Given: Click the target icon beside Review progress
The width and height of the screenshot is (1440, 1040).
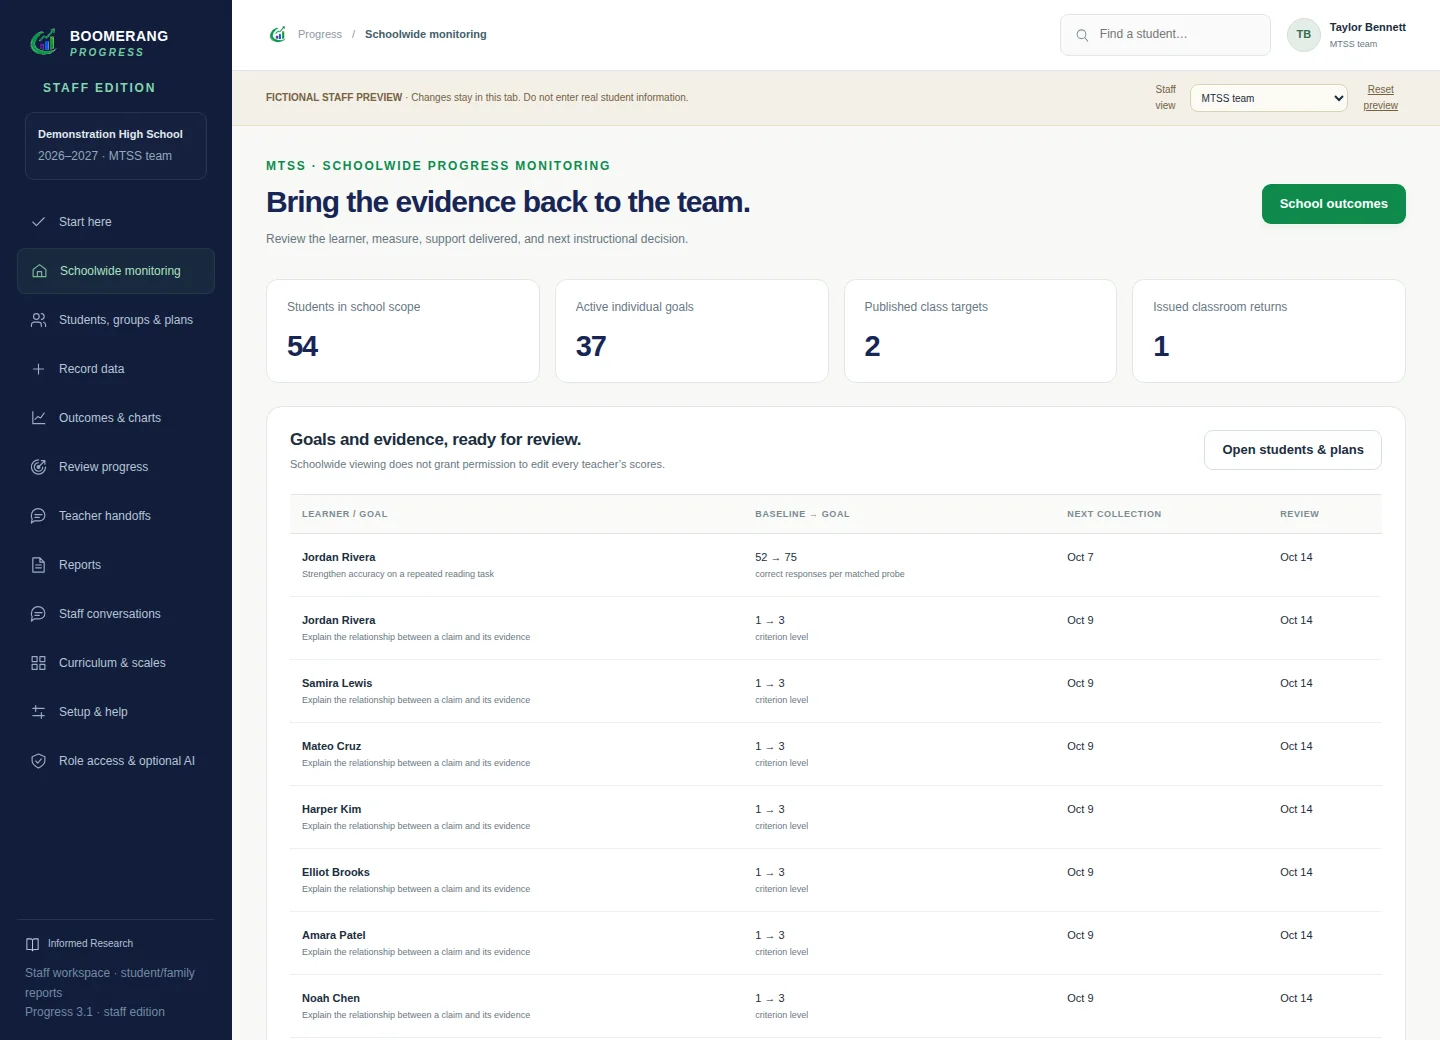Looking at the screenshot, I should click(x=38, y=467).
